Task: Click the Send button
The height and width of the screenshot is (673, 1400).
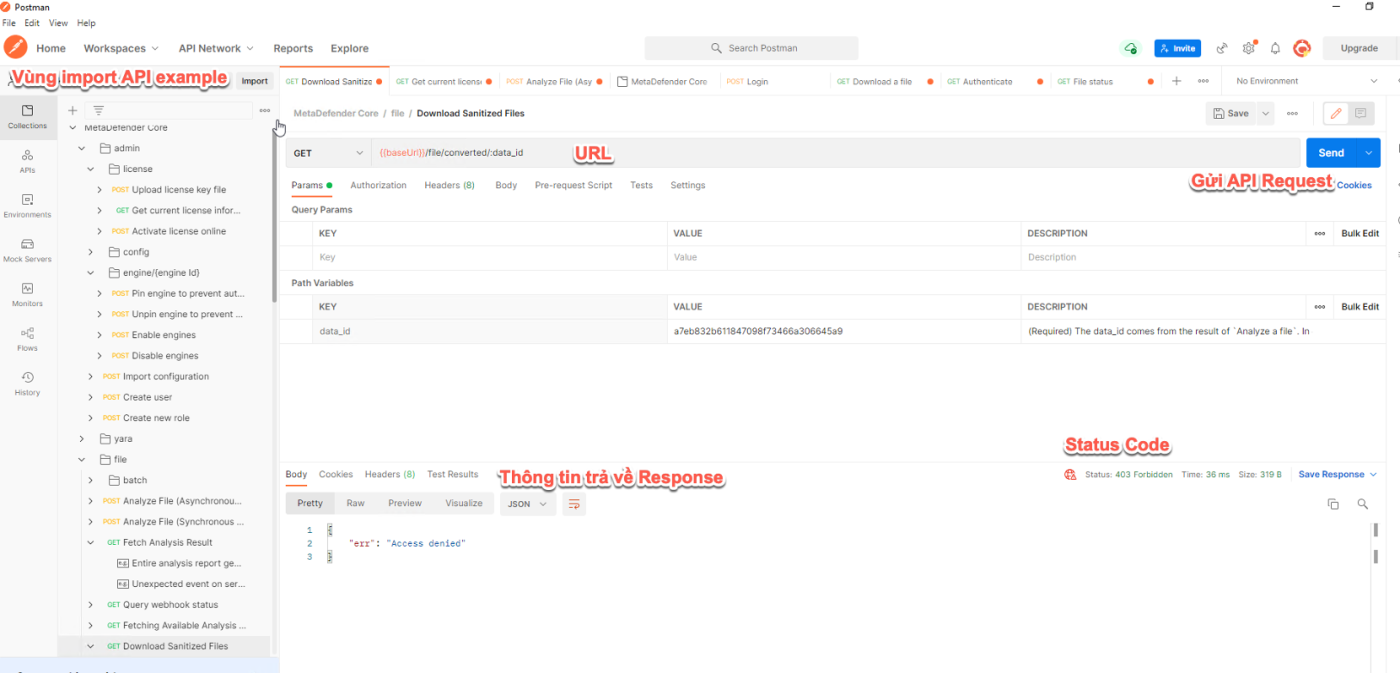Action: pyautogui.click(x=1331, y=153)
